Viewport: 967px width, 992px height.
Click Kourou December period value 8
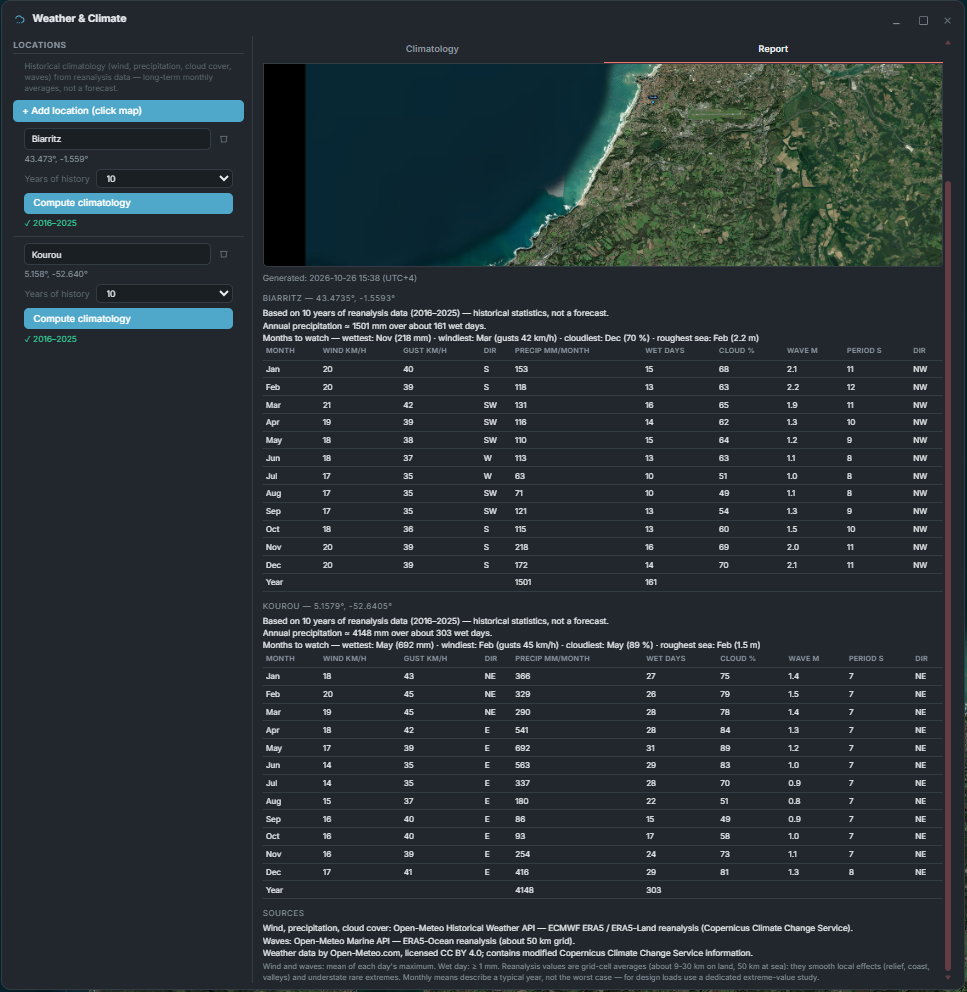(851, 872)
